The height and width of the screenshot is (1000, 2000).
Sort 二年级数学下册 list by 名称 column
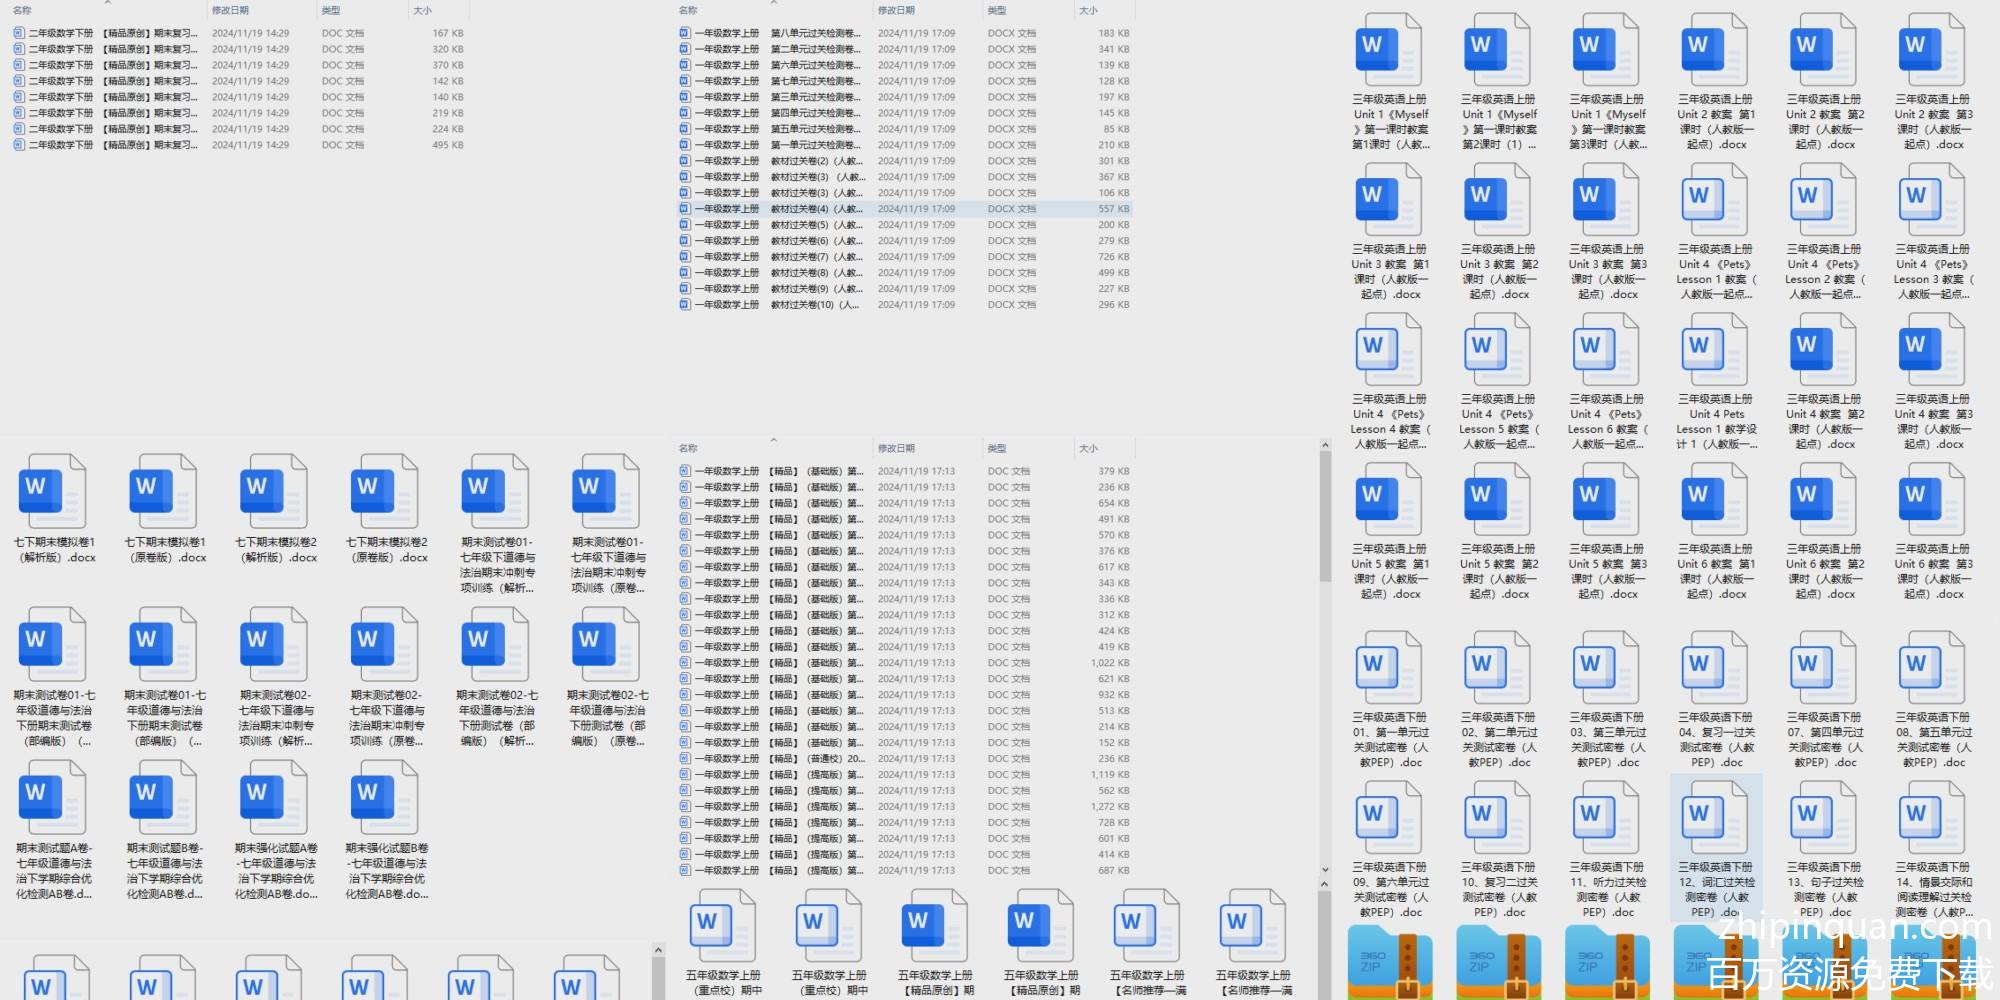[22, 10]
